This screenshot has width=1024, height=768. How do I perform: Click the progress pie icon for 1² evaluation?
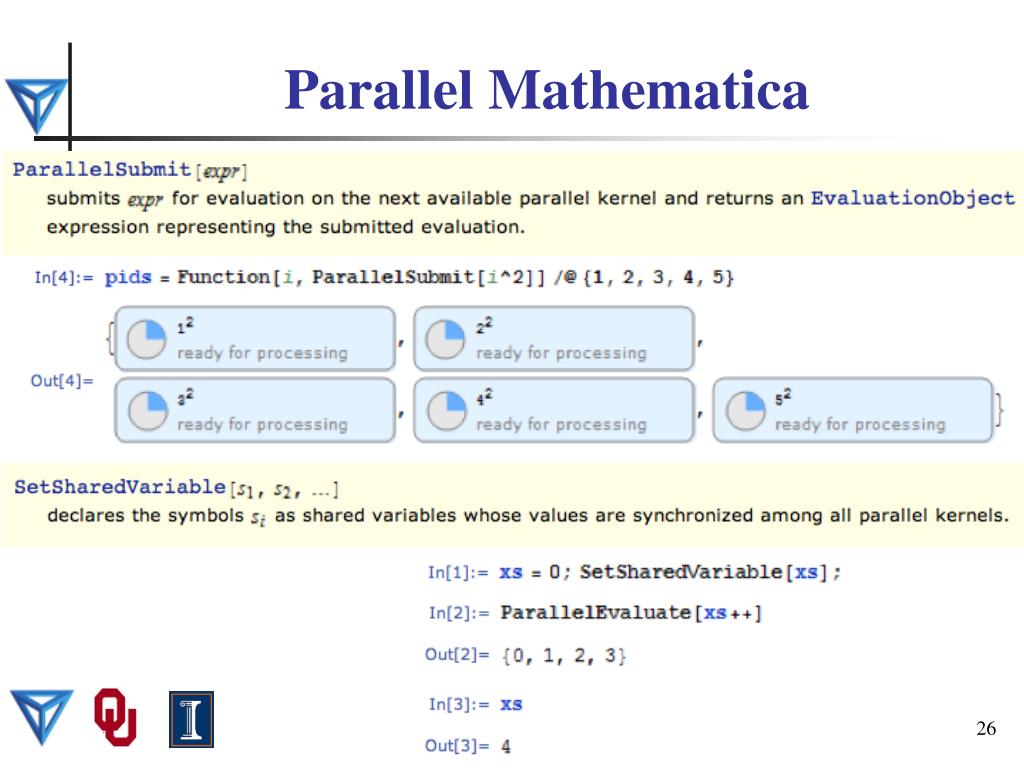146,340
